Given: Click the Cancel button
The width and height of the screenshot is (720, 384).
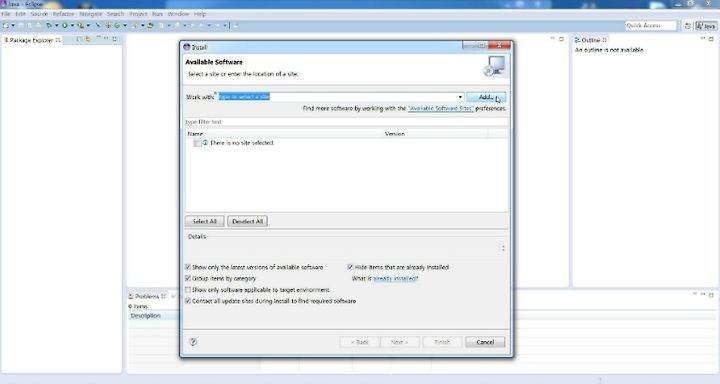Looking at the screenshot, I should click(x=485, y=342).
